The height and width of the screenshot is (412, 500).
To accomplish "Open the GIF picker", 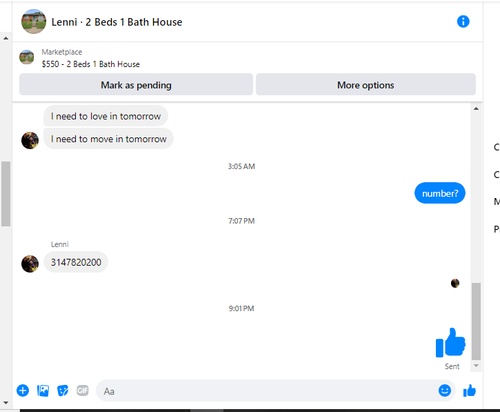I will (x=83, y=390).
